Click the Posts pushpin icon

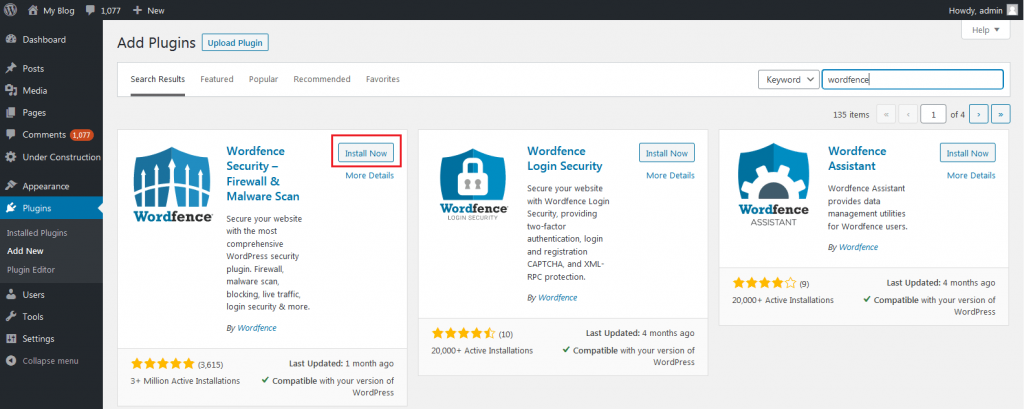pyautogui.click(x=10, y=69)
